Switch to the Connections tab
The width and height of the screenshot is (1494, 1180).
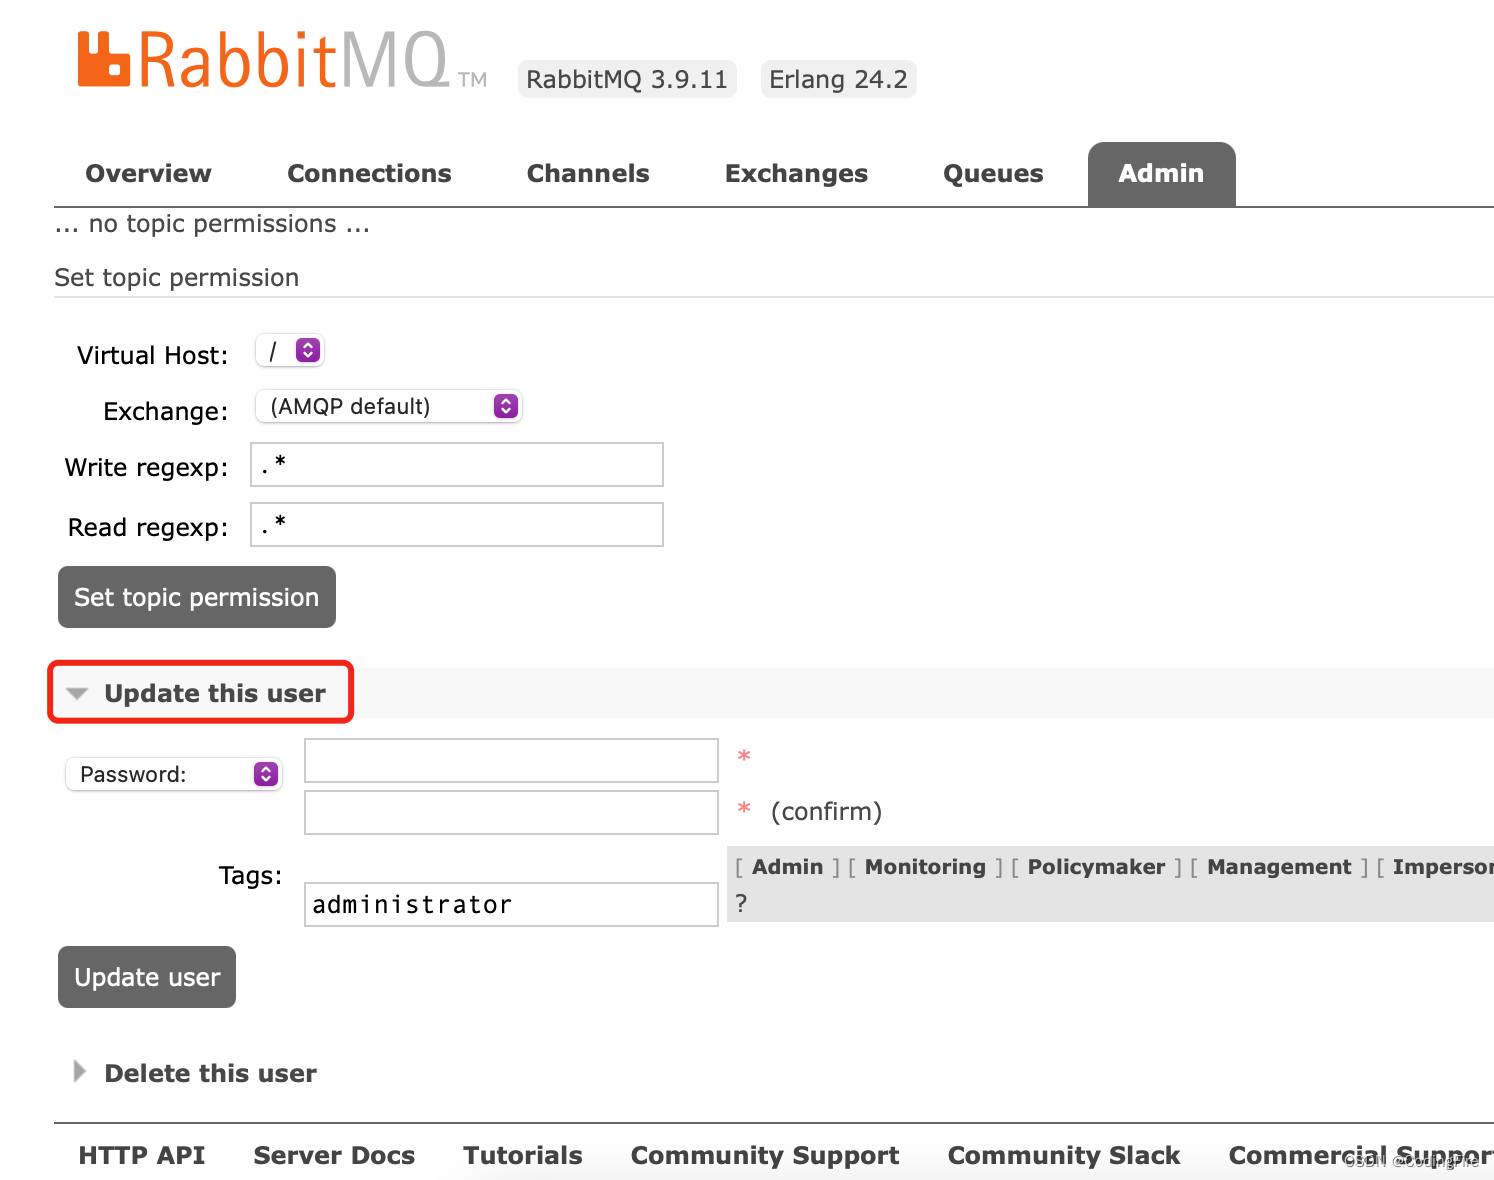coord(369,174)
